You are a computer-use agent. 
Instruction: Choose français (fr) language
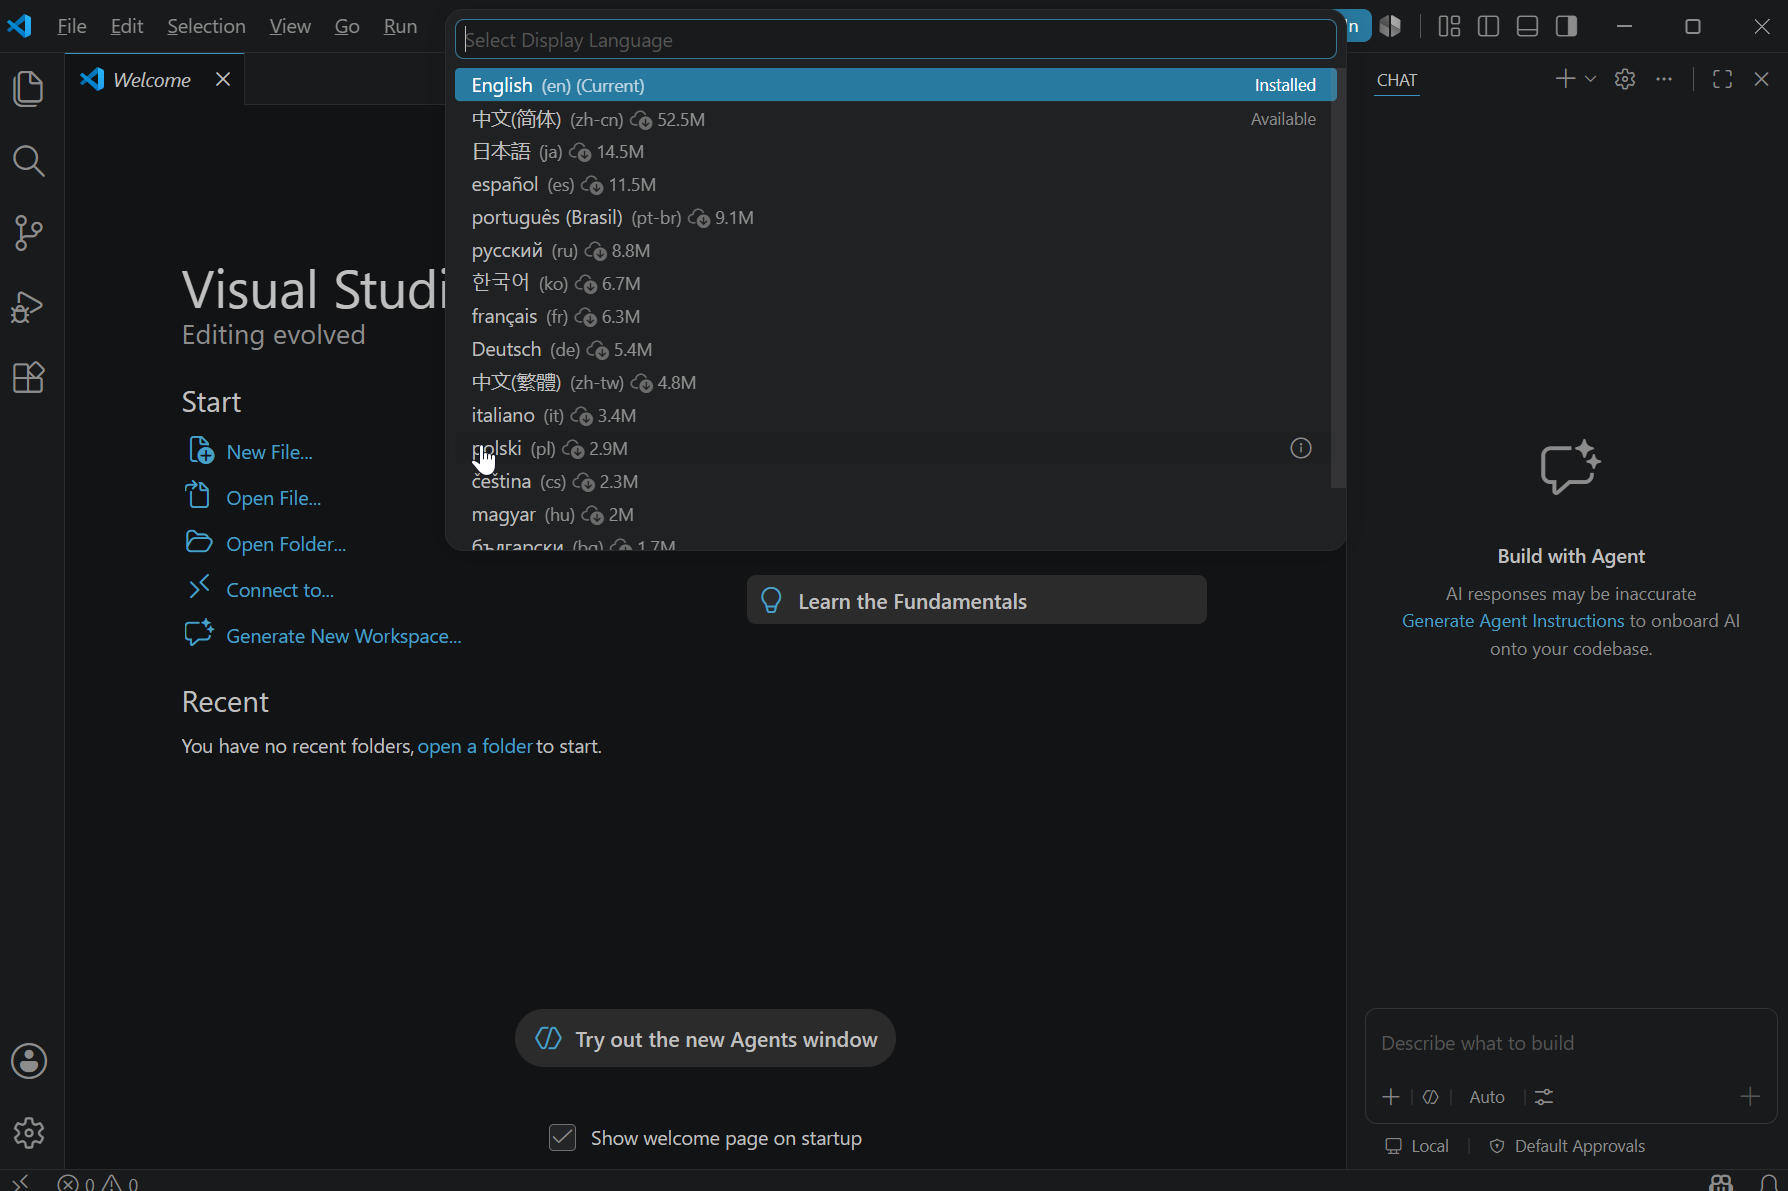[x=896, y=317]
